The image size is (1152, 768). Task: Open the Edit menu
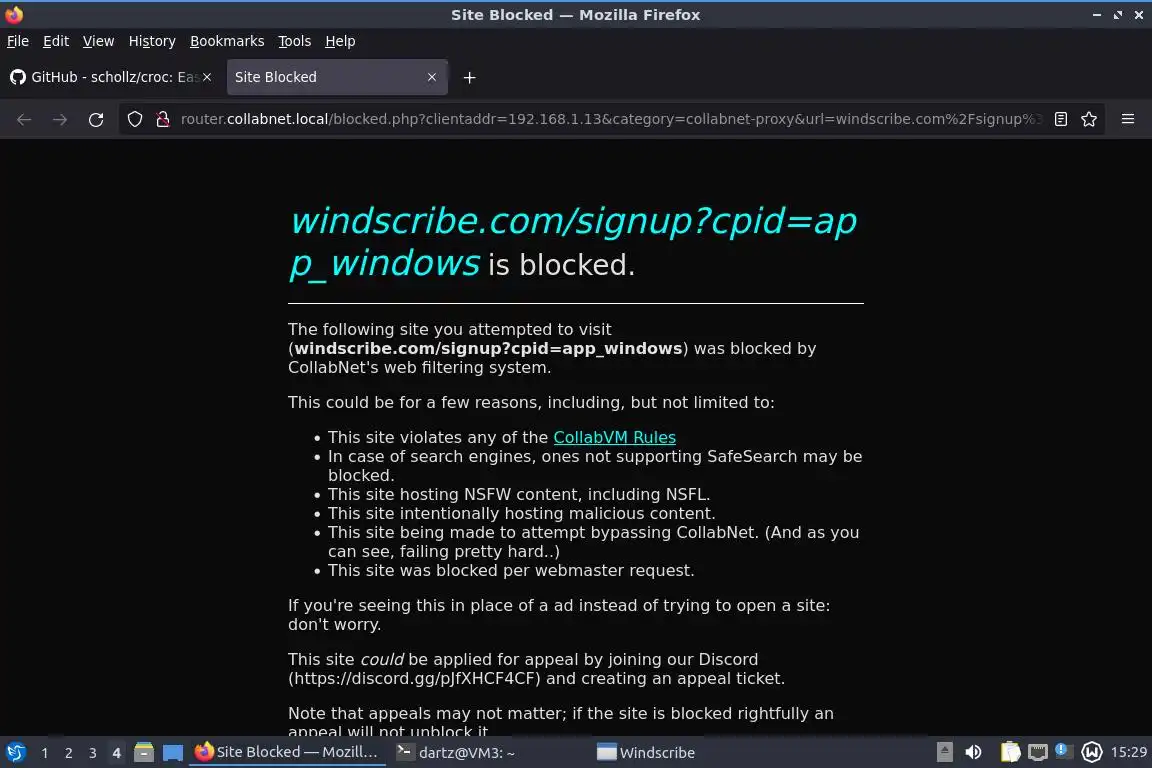(x=56, y=41)
